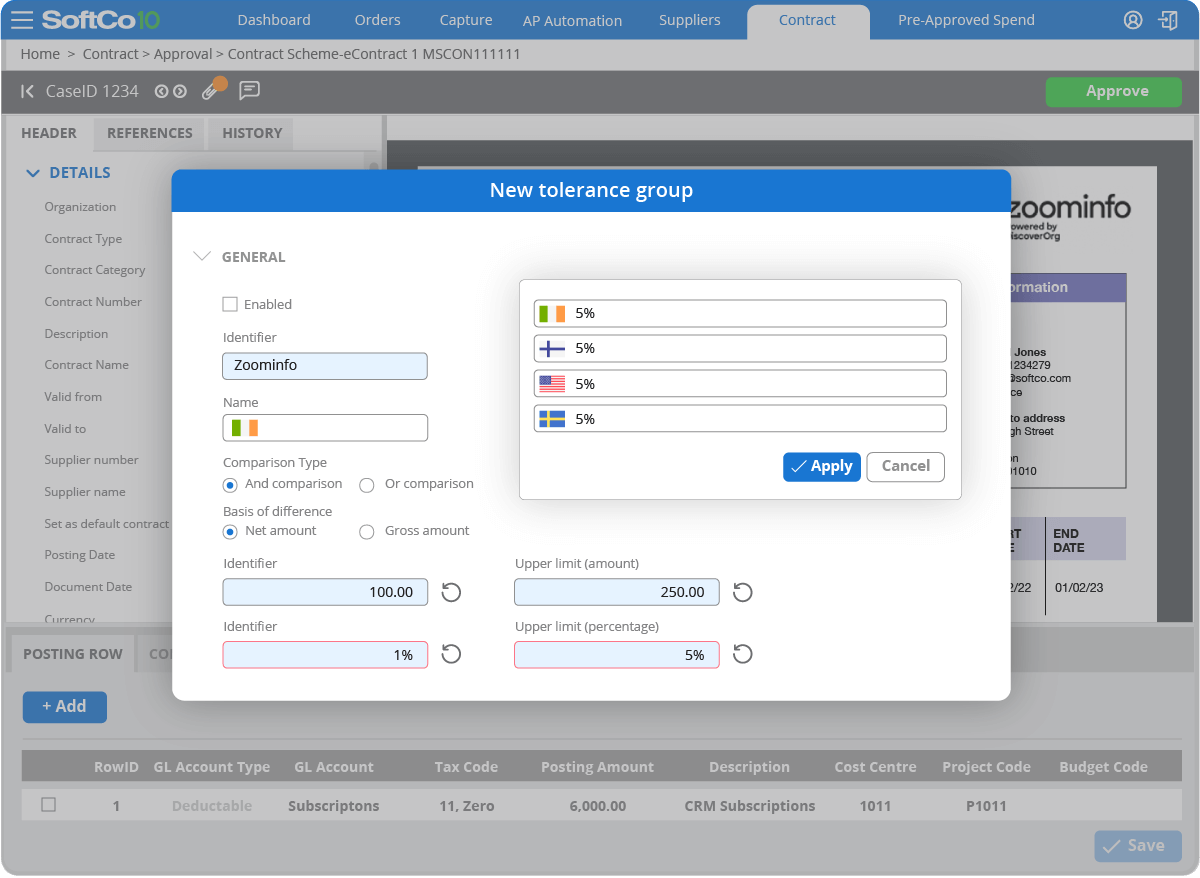Screen dimensions: 1200x878
Task: Select the Or comparison radio button
Action: point(366,484)
